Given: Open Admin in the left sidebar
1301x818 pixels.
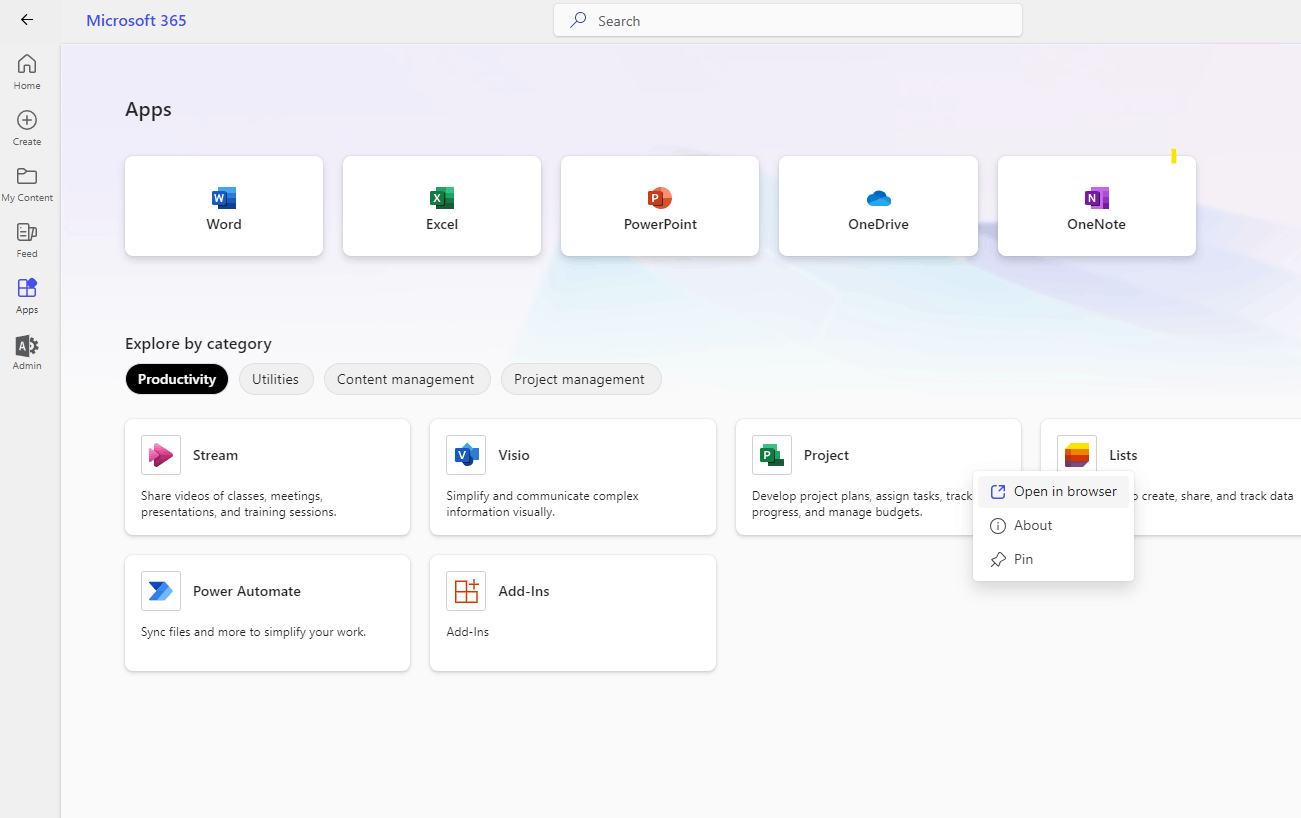Looking at the screenshot, I should tap(27, 352).
